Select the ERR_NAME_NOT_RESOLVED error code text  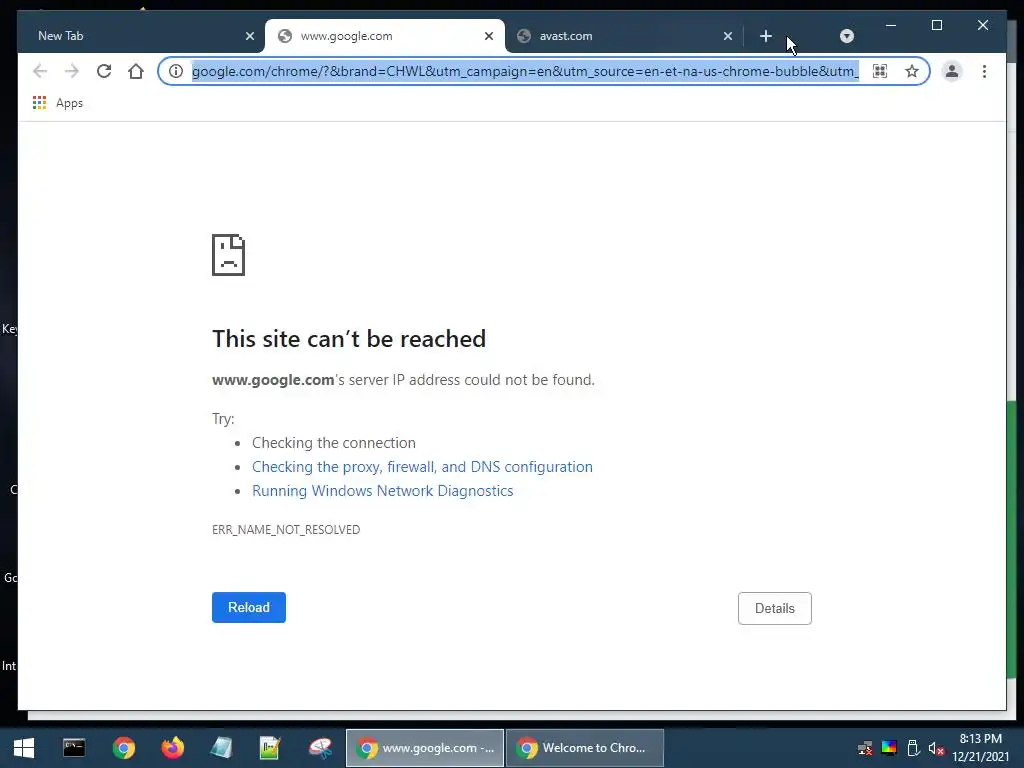pyautogui.click(x=286, y=530)
